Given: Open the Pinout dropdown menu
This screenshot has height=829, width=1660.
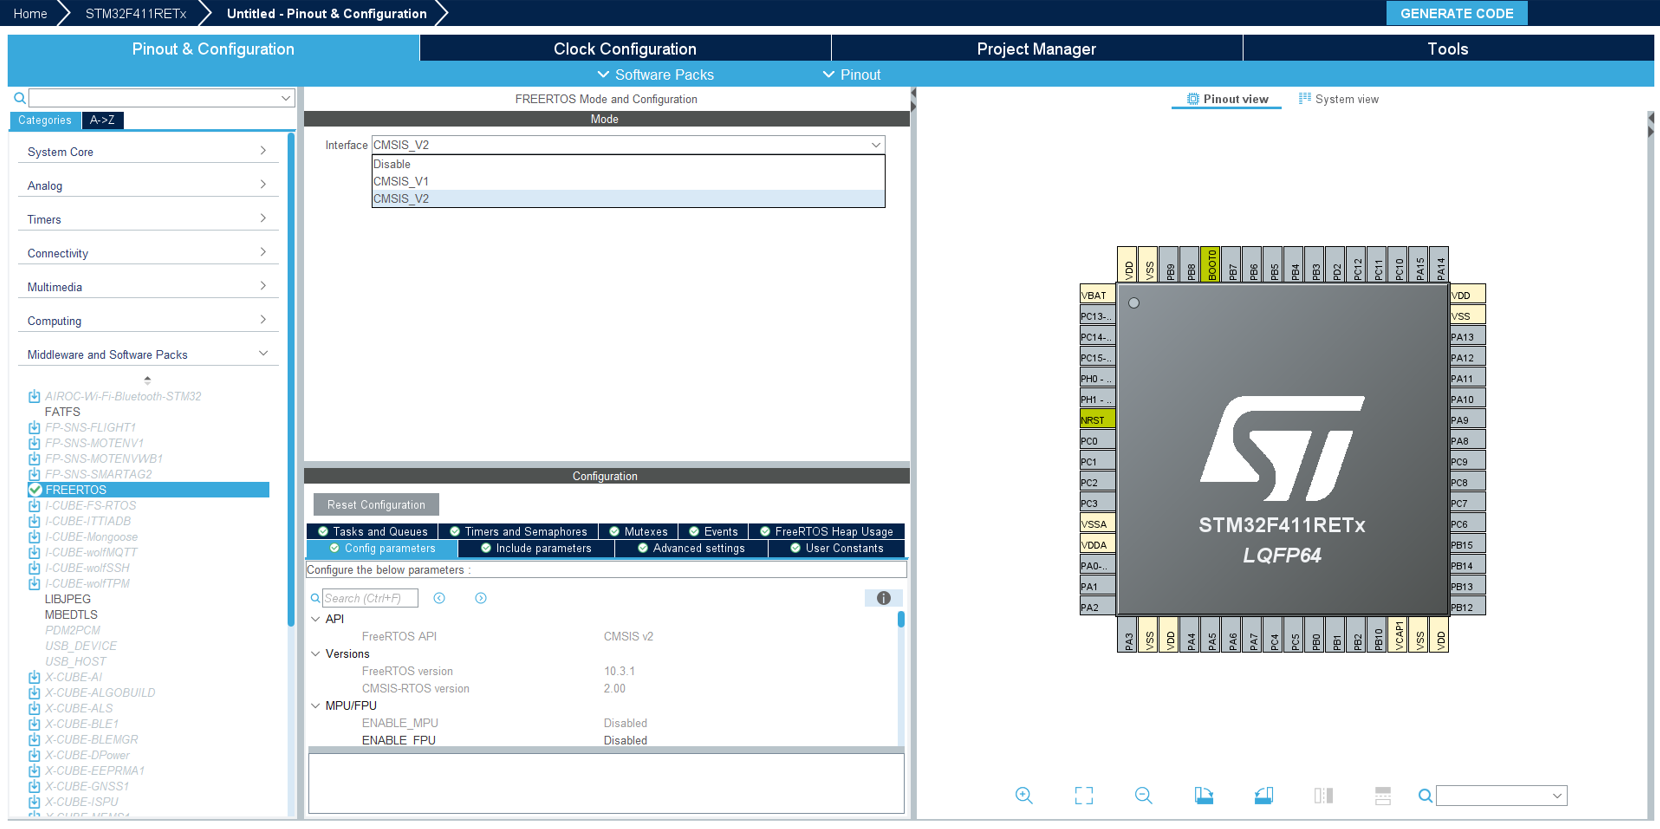Looking at the screenshot, I should coord(851,75).
